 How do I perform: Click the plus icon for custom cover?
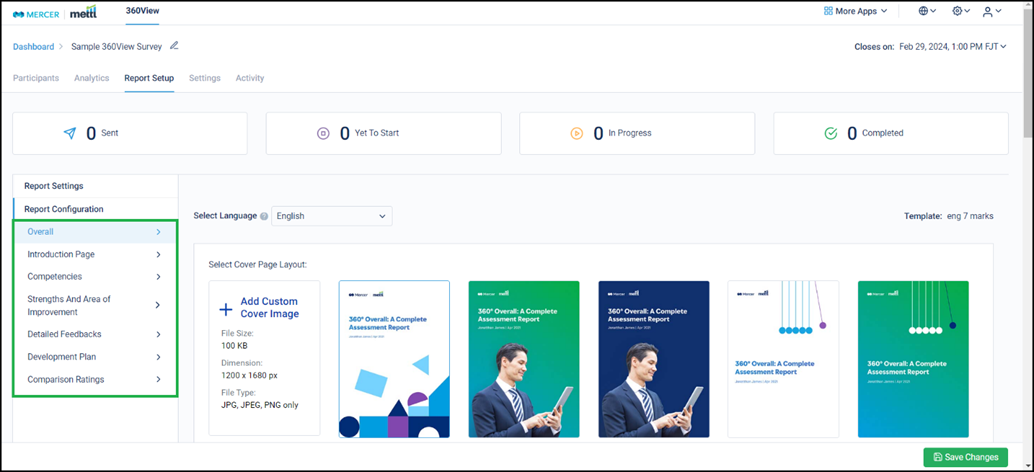pyautogui.click(x=226, y=309)
